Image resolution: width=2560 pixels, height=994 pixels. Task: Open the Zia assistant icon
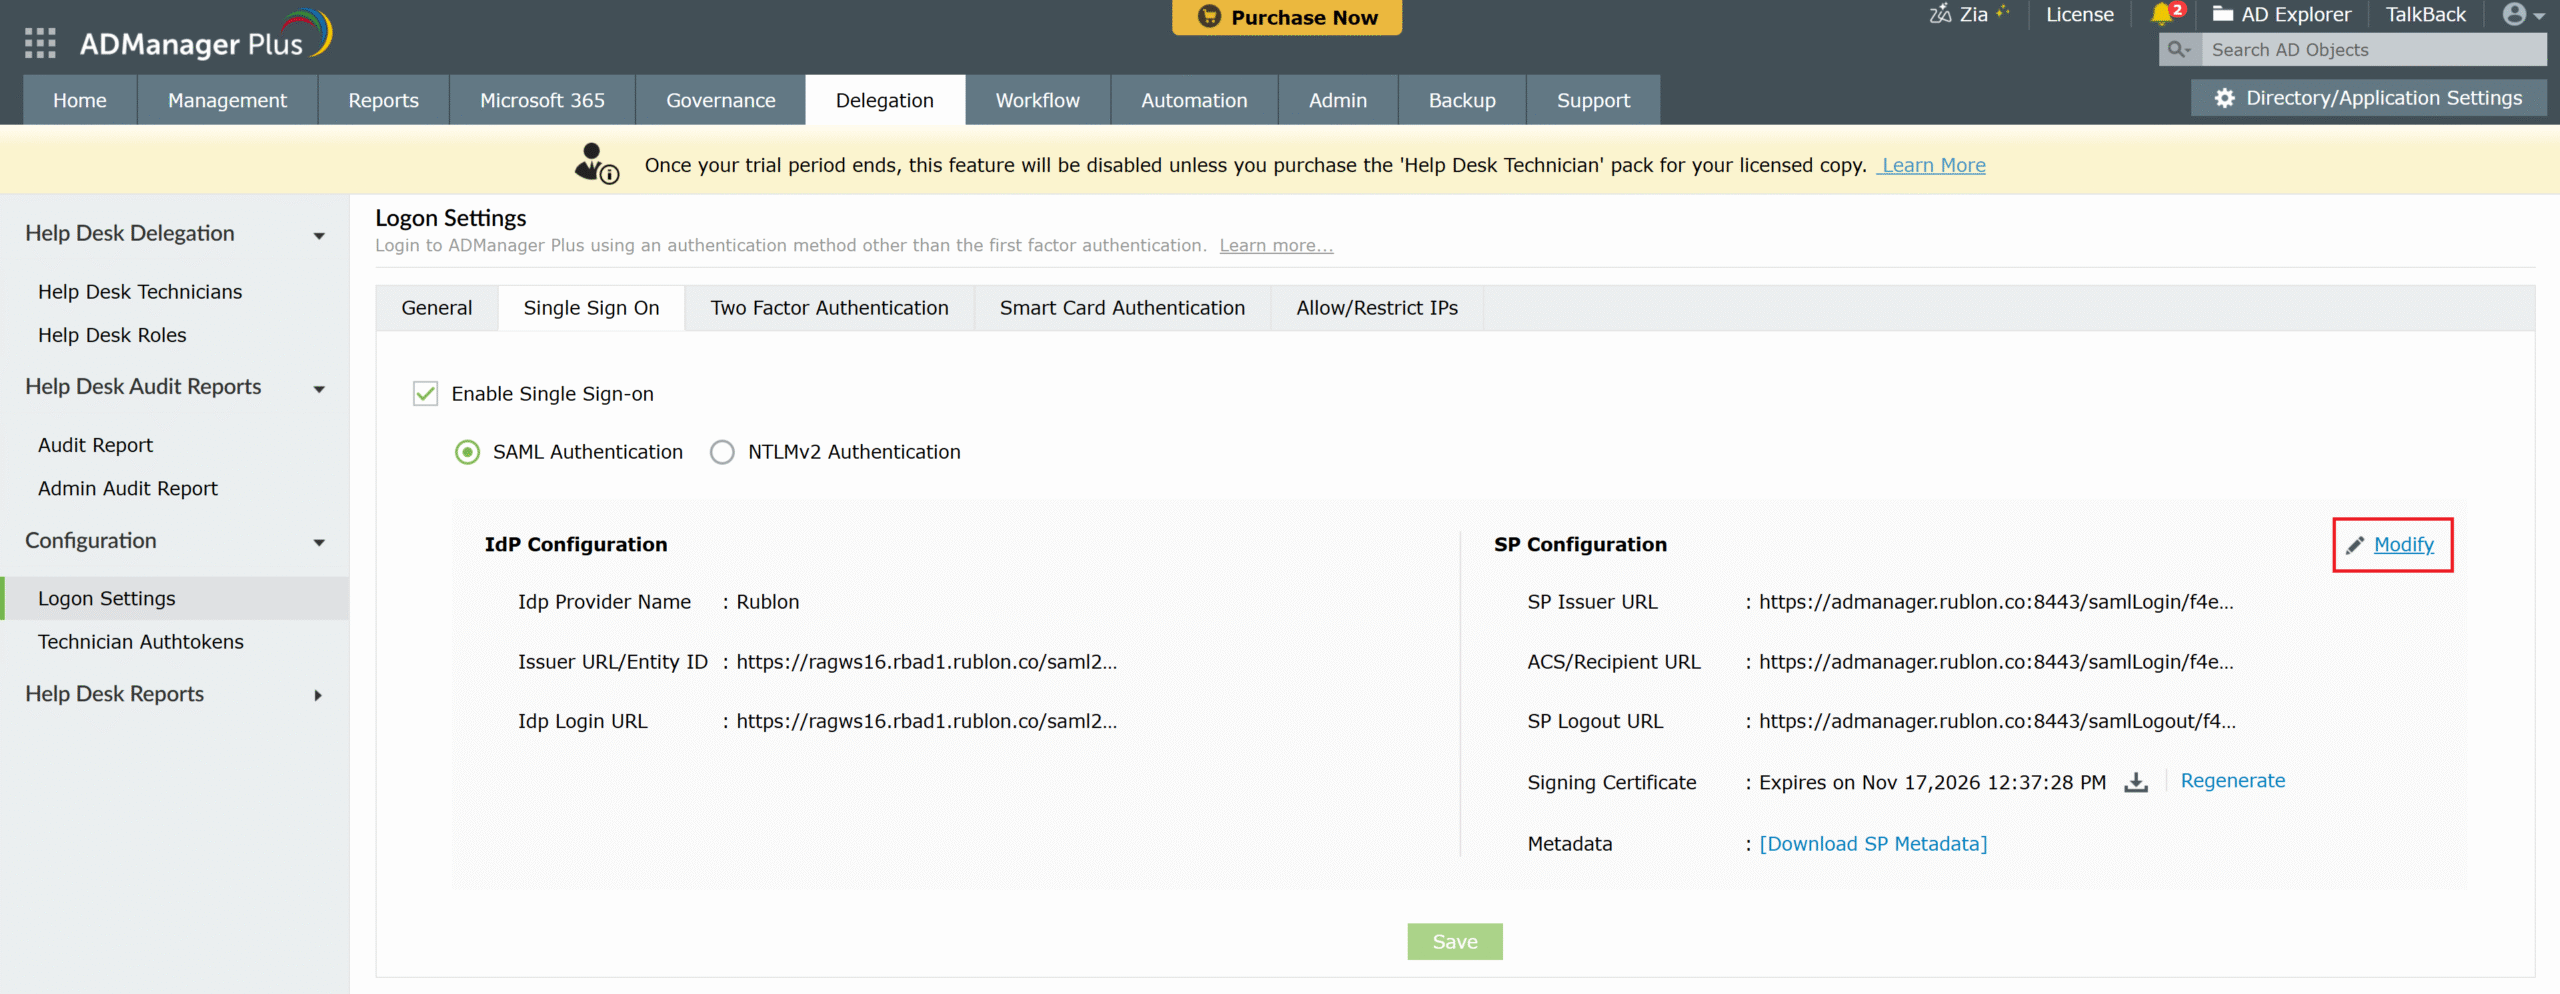click(x=1940, y=14)
